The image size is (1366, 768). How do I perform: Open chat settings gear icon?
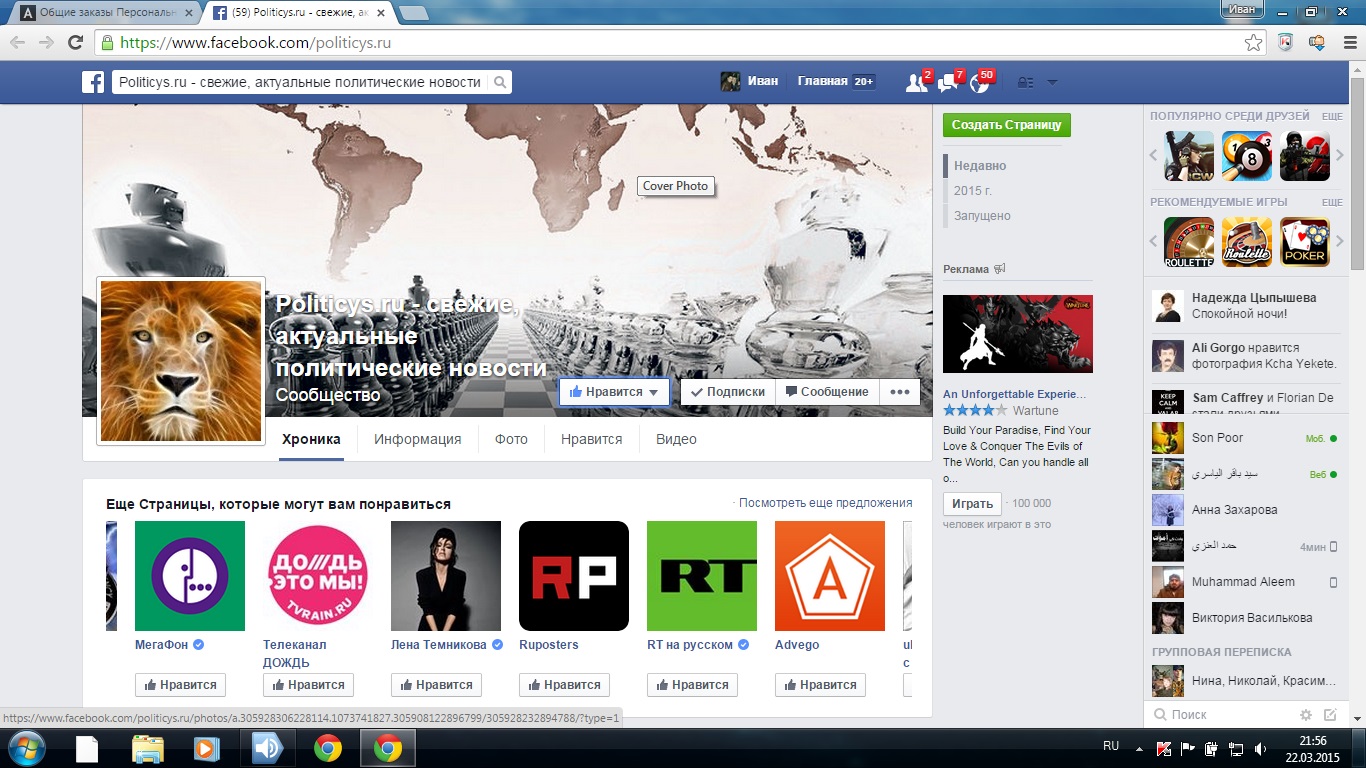tap(1306, 715)
